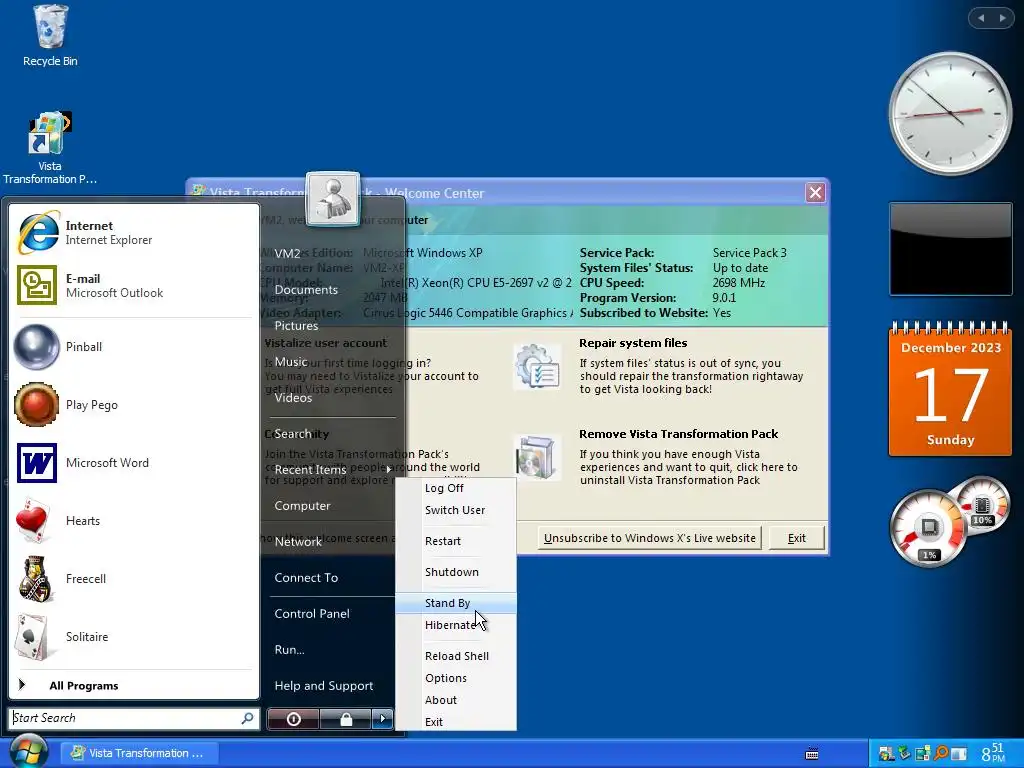1024x768 pixels.
Task: Select Stand By in the power menu
Action: (x=456, y=603)
